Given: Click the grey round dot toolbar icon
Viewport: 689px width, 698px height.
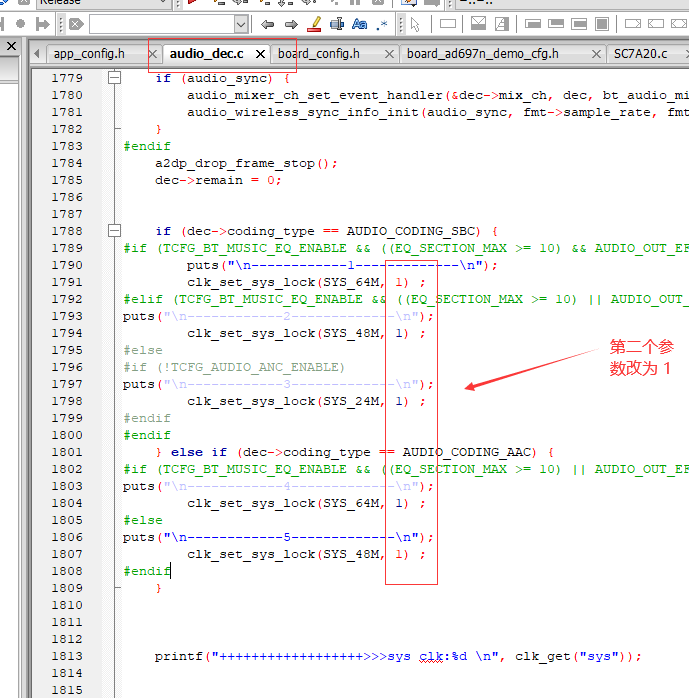Looking at the screenshot, I should coord(20,23).
